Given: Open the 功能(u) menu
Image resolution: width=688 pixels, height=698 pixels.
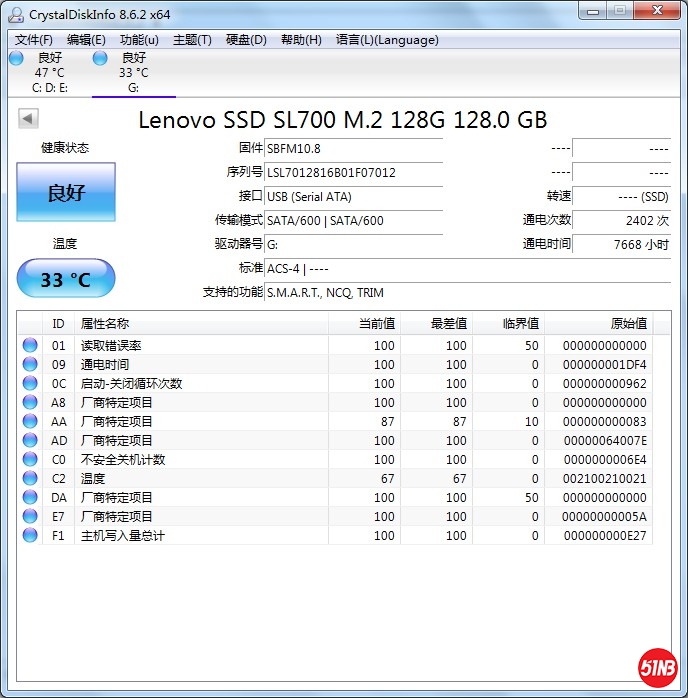Looking at the screenshot, I should tap(139, 40).
